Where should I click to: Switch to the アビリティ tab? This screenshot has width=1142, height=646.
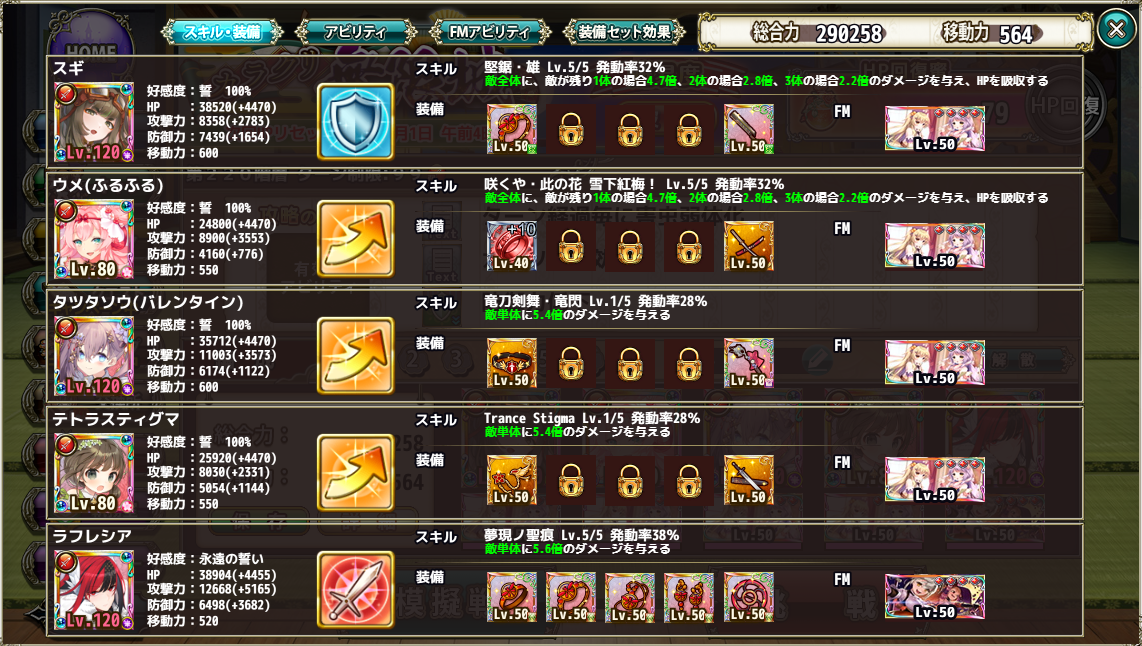pyautogui.click(x=355, y=32)
